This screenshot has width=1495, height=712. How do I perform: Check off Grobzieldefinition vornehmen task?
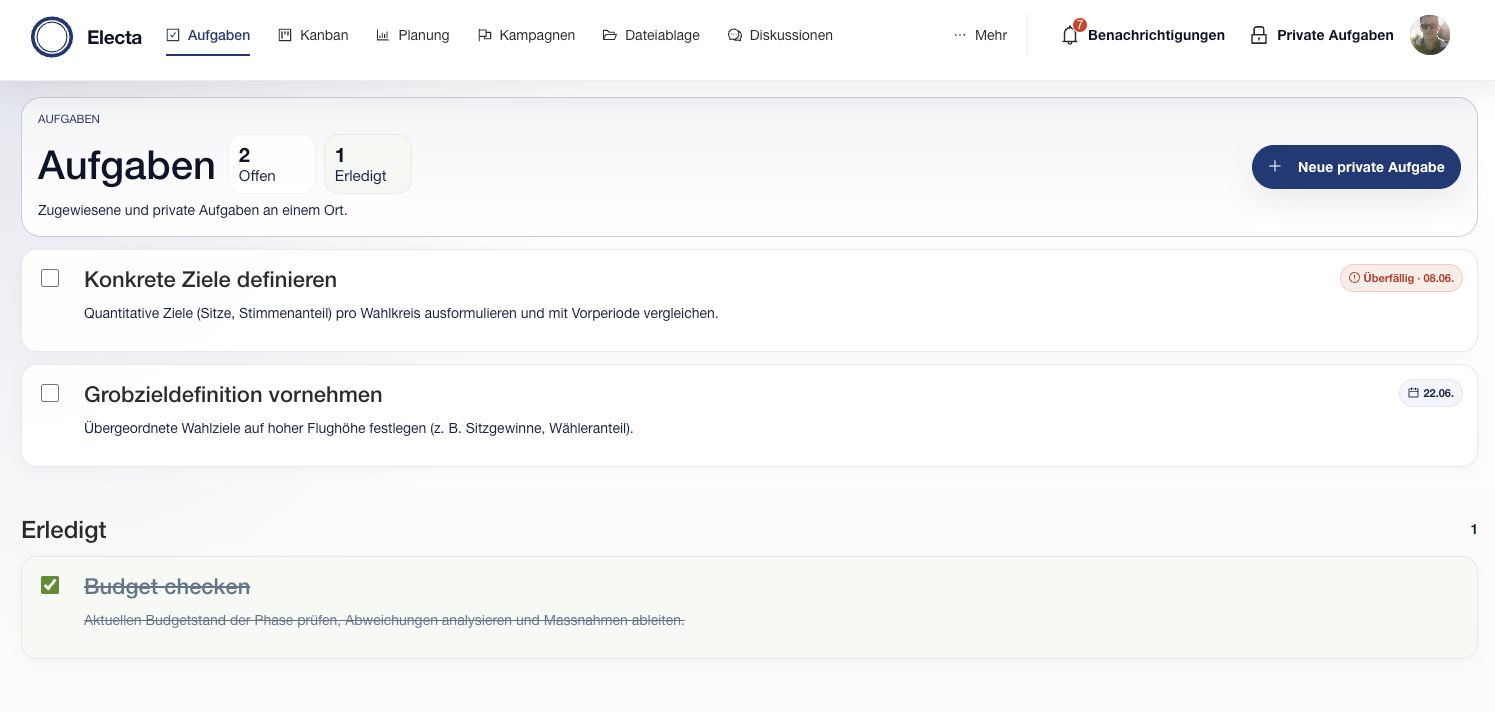tap(50, 393)
